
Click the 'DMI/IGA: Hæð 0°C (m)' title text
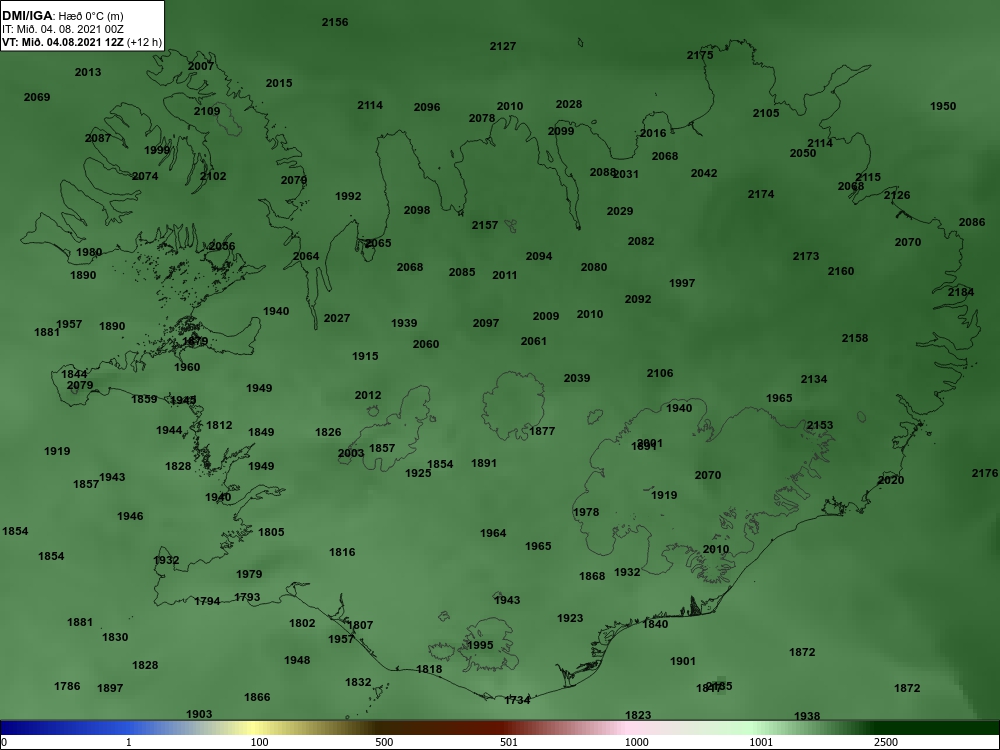(62, 16)
